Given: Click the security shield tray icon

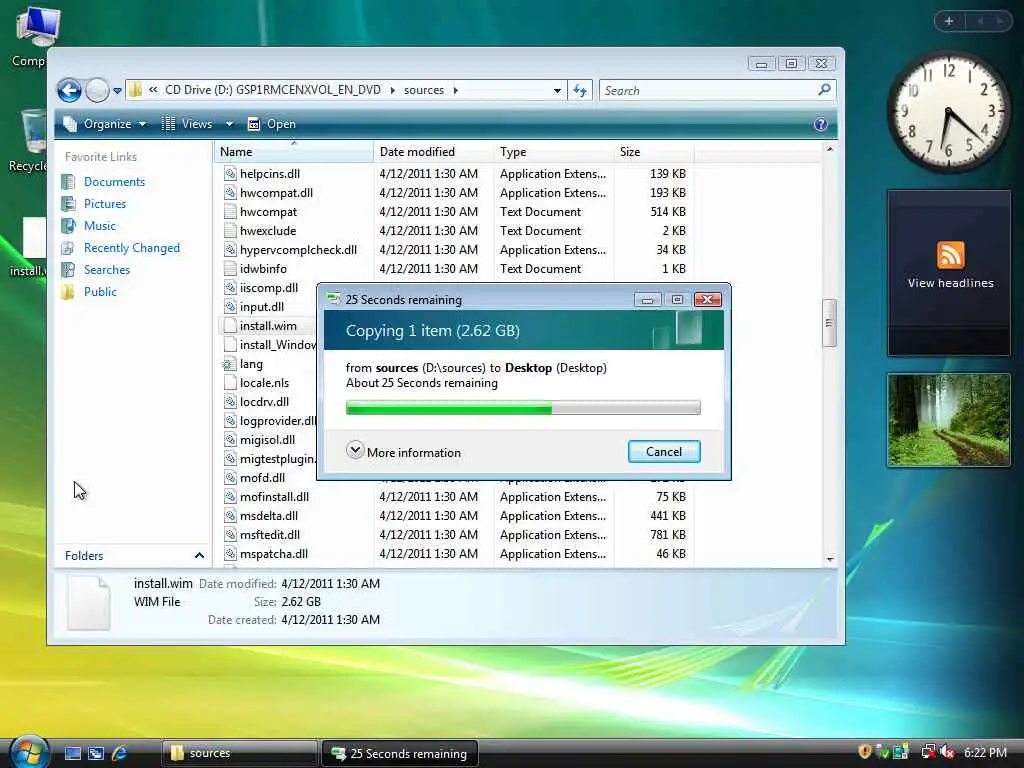Looking at the screenshot, I should click(x=864, y=752).
